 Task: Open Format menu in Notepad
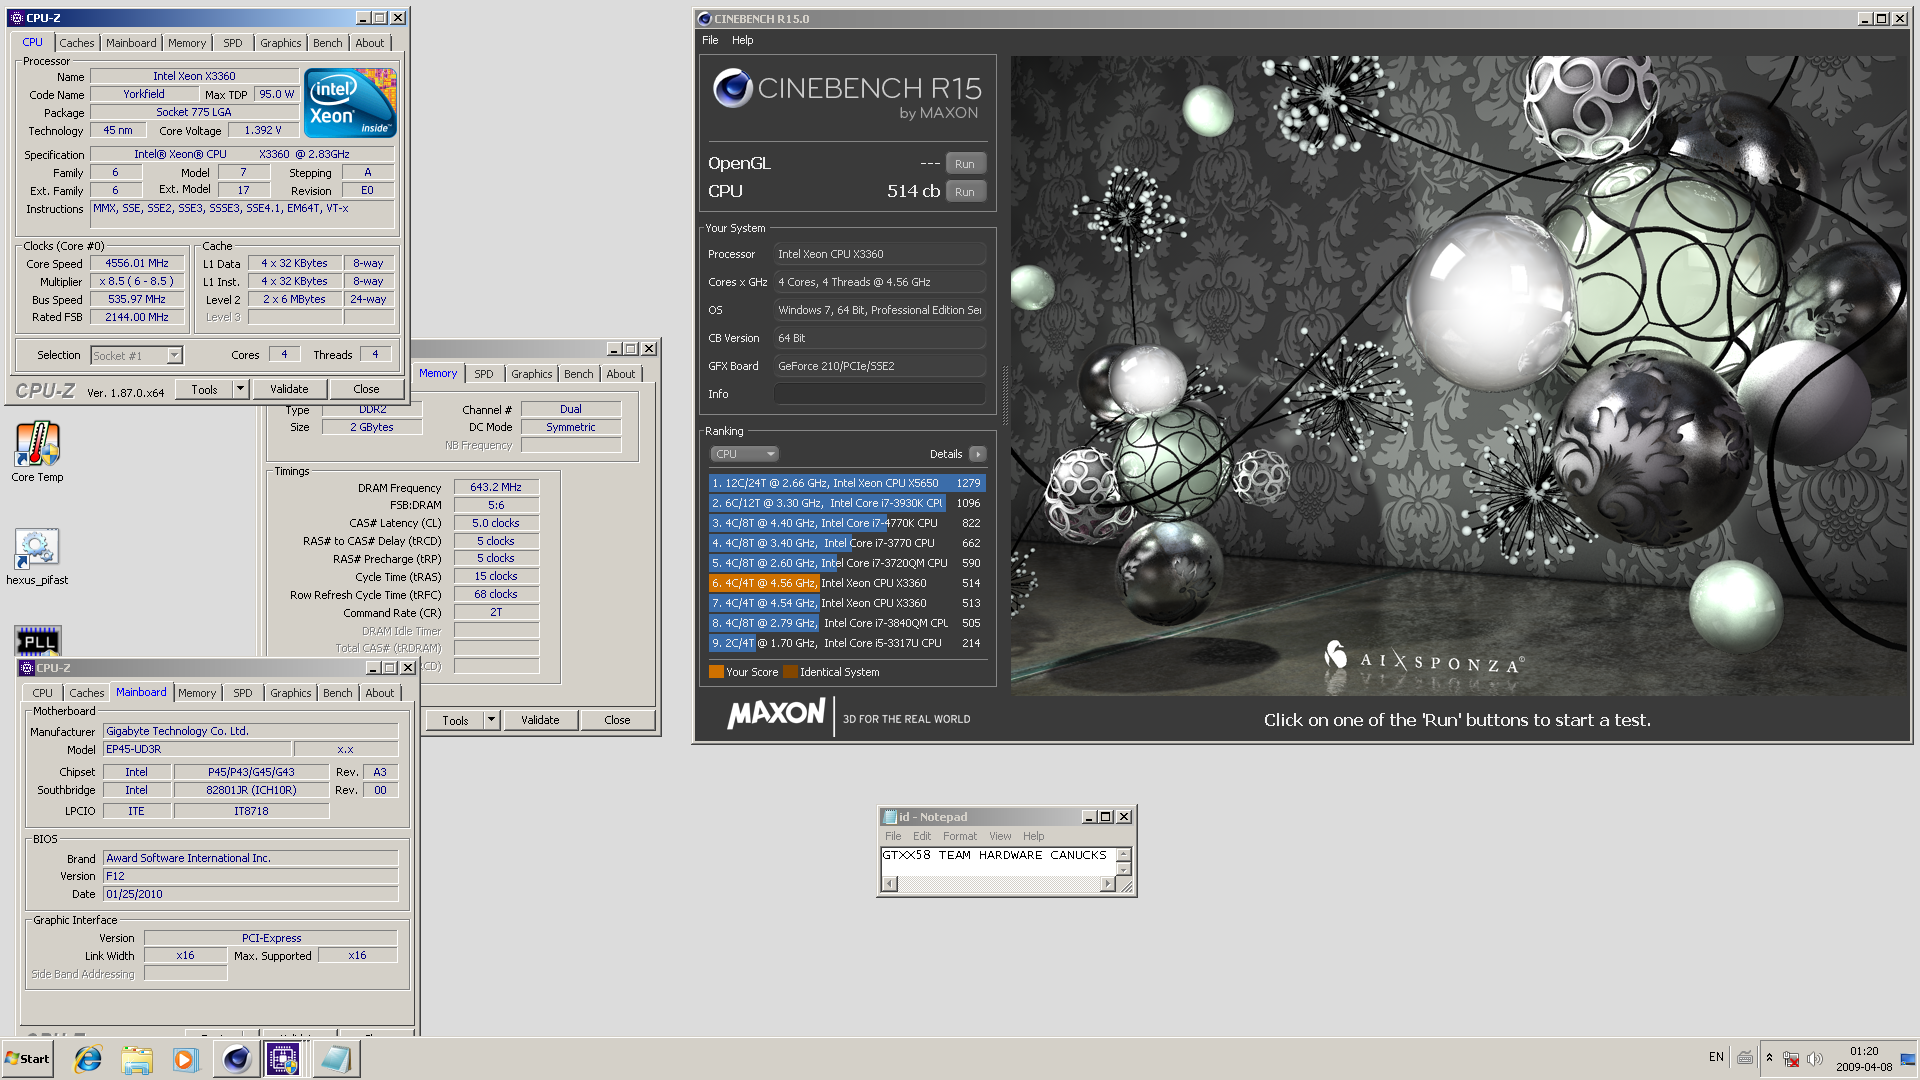pos(960,836)
